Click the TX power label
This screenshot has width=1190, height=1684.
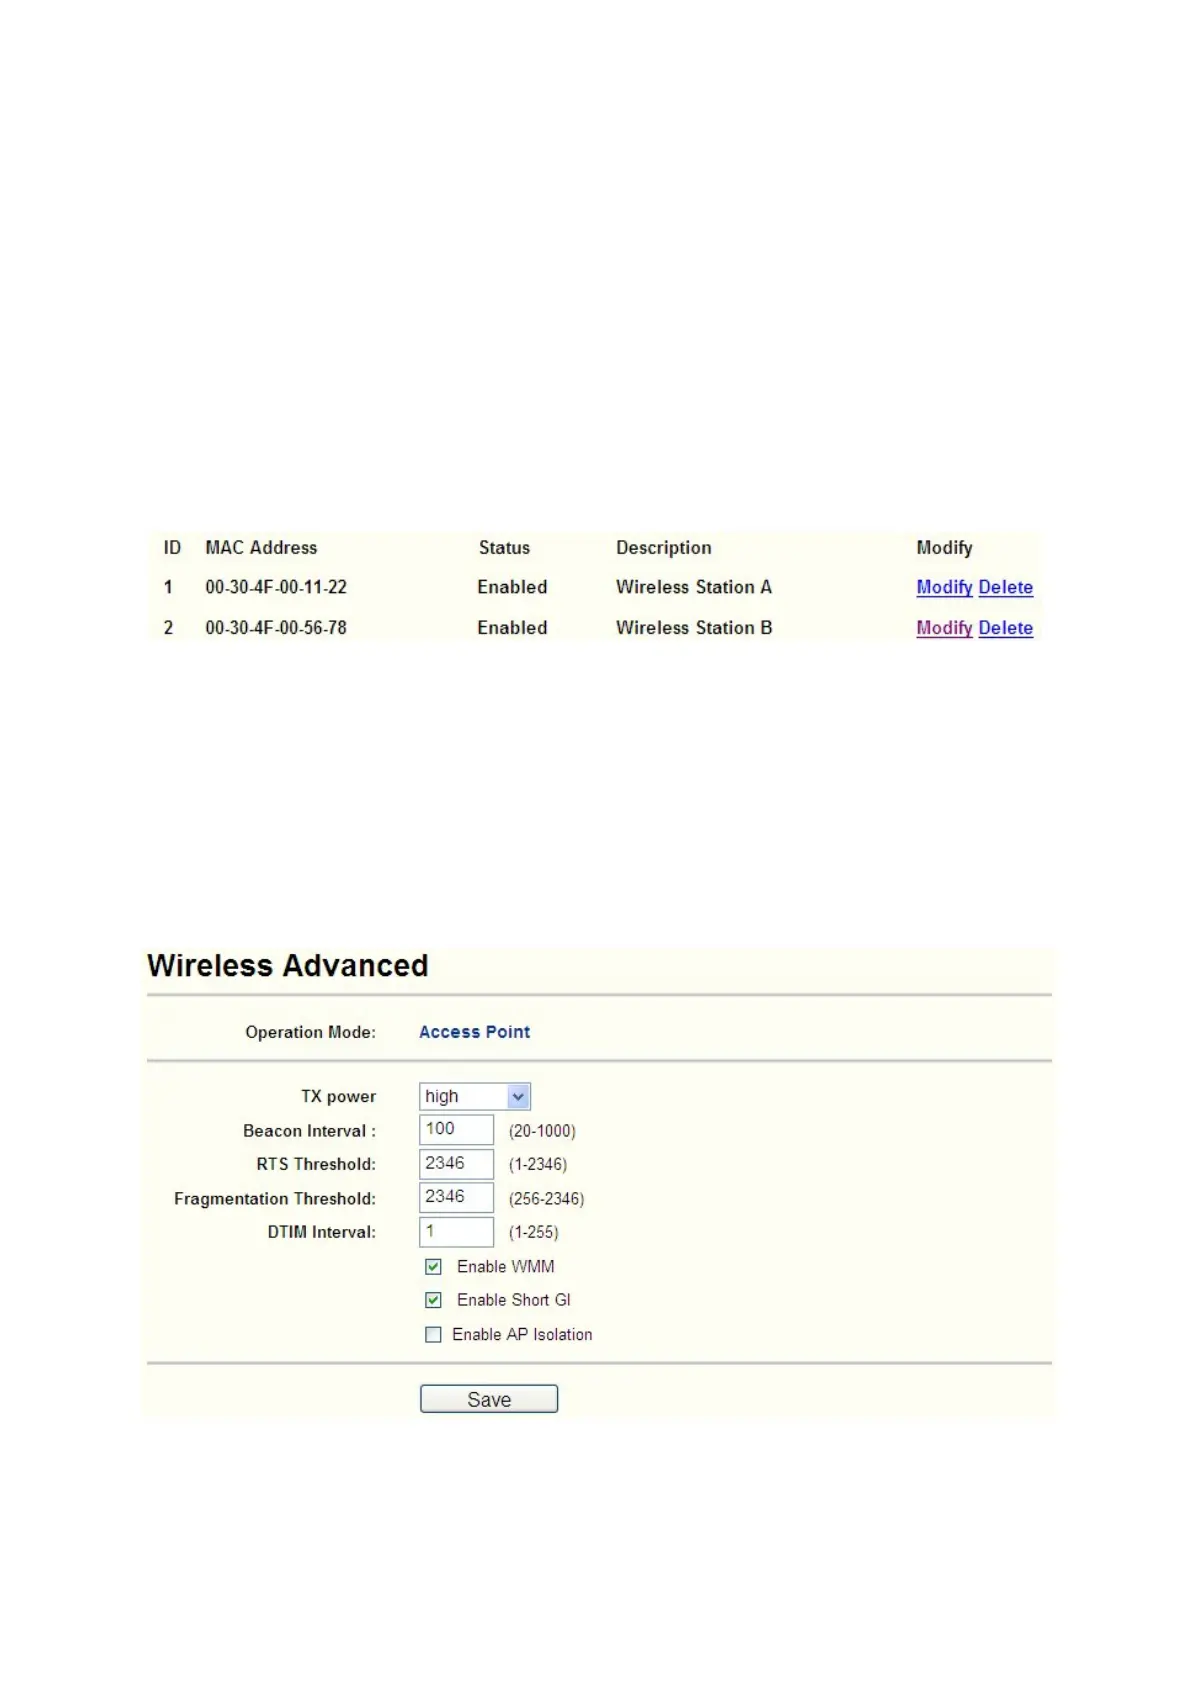coord(338,1096)
